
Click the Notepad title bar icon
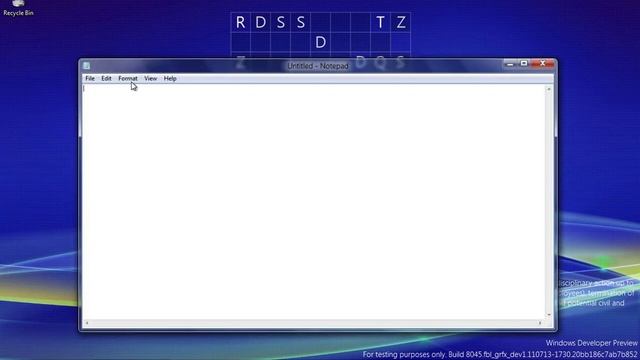tap(86, 65)
